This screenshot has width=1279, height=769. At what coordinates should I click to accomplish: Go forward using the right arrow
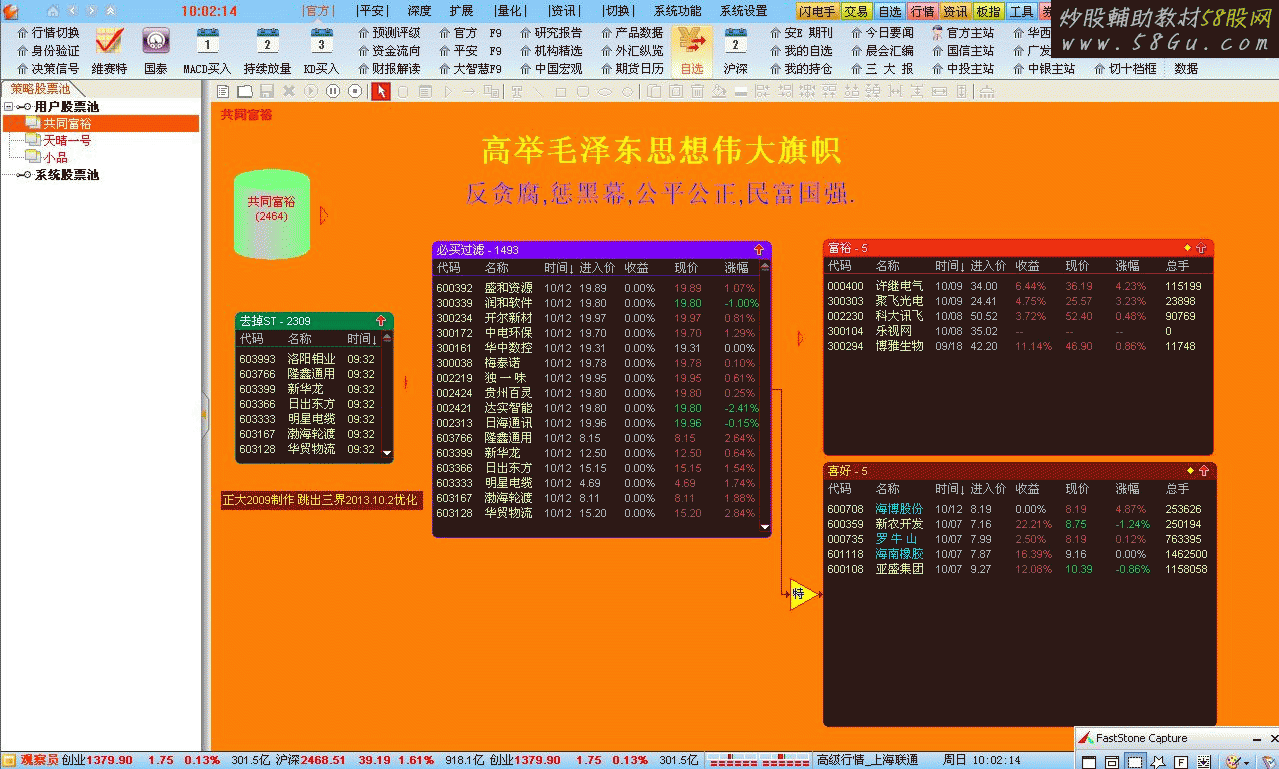pos(90,10)
